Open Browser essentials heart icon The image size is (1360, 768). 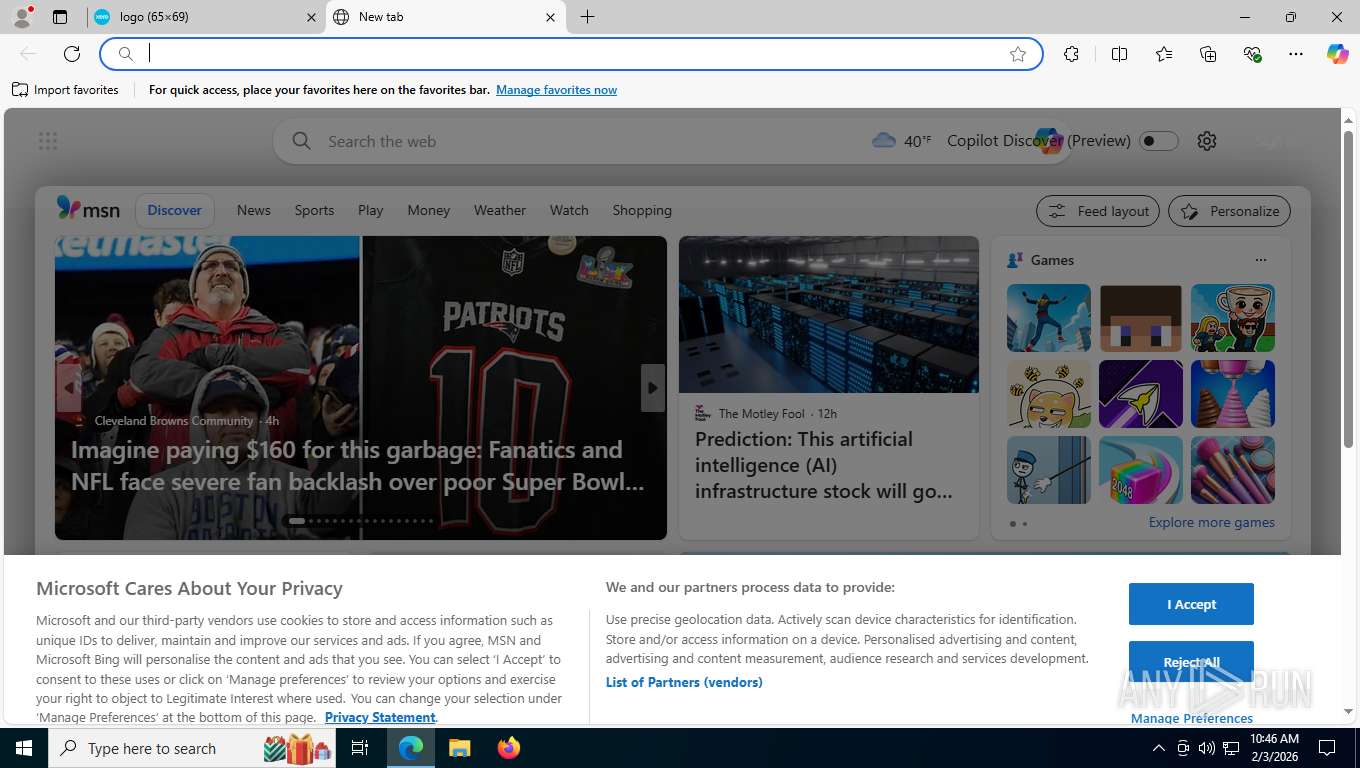[1252, 54]
